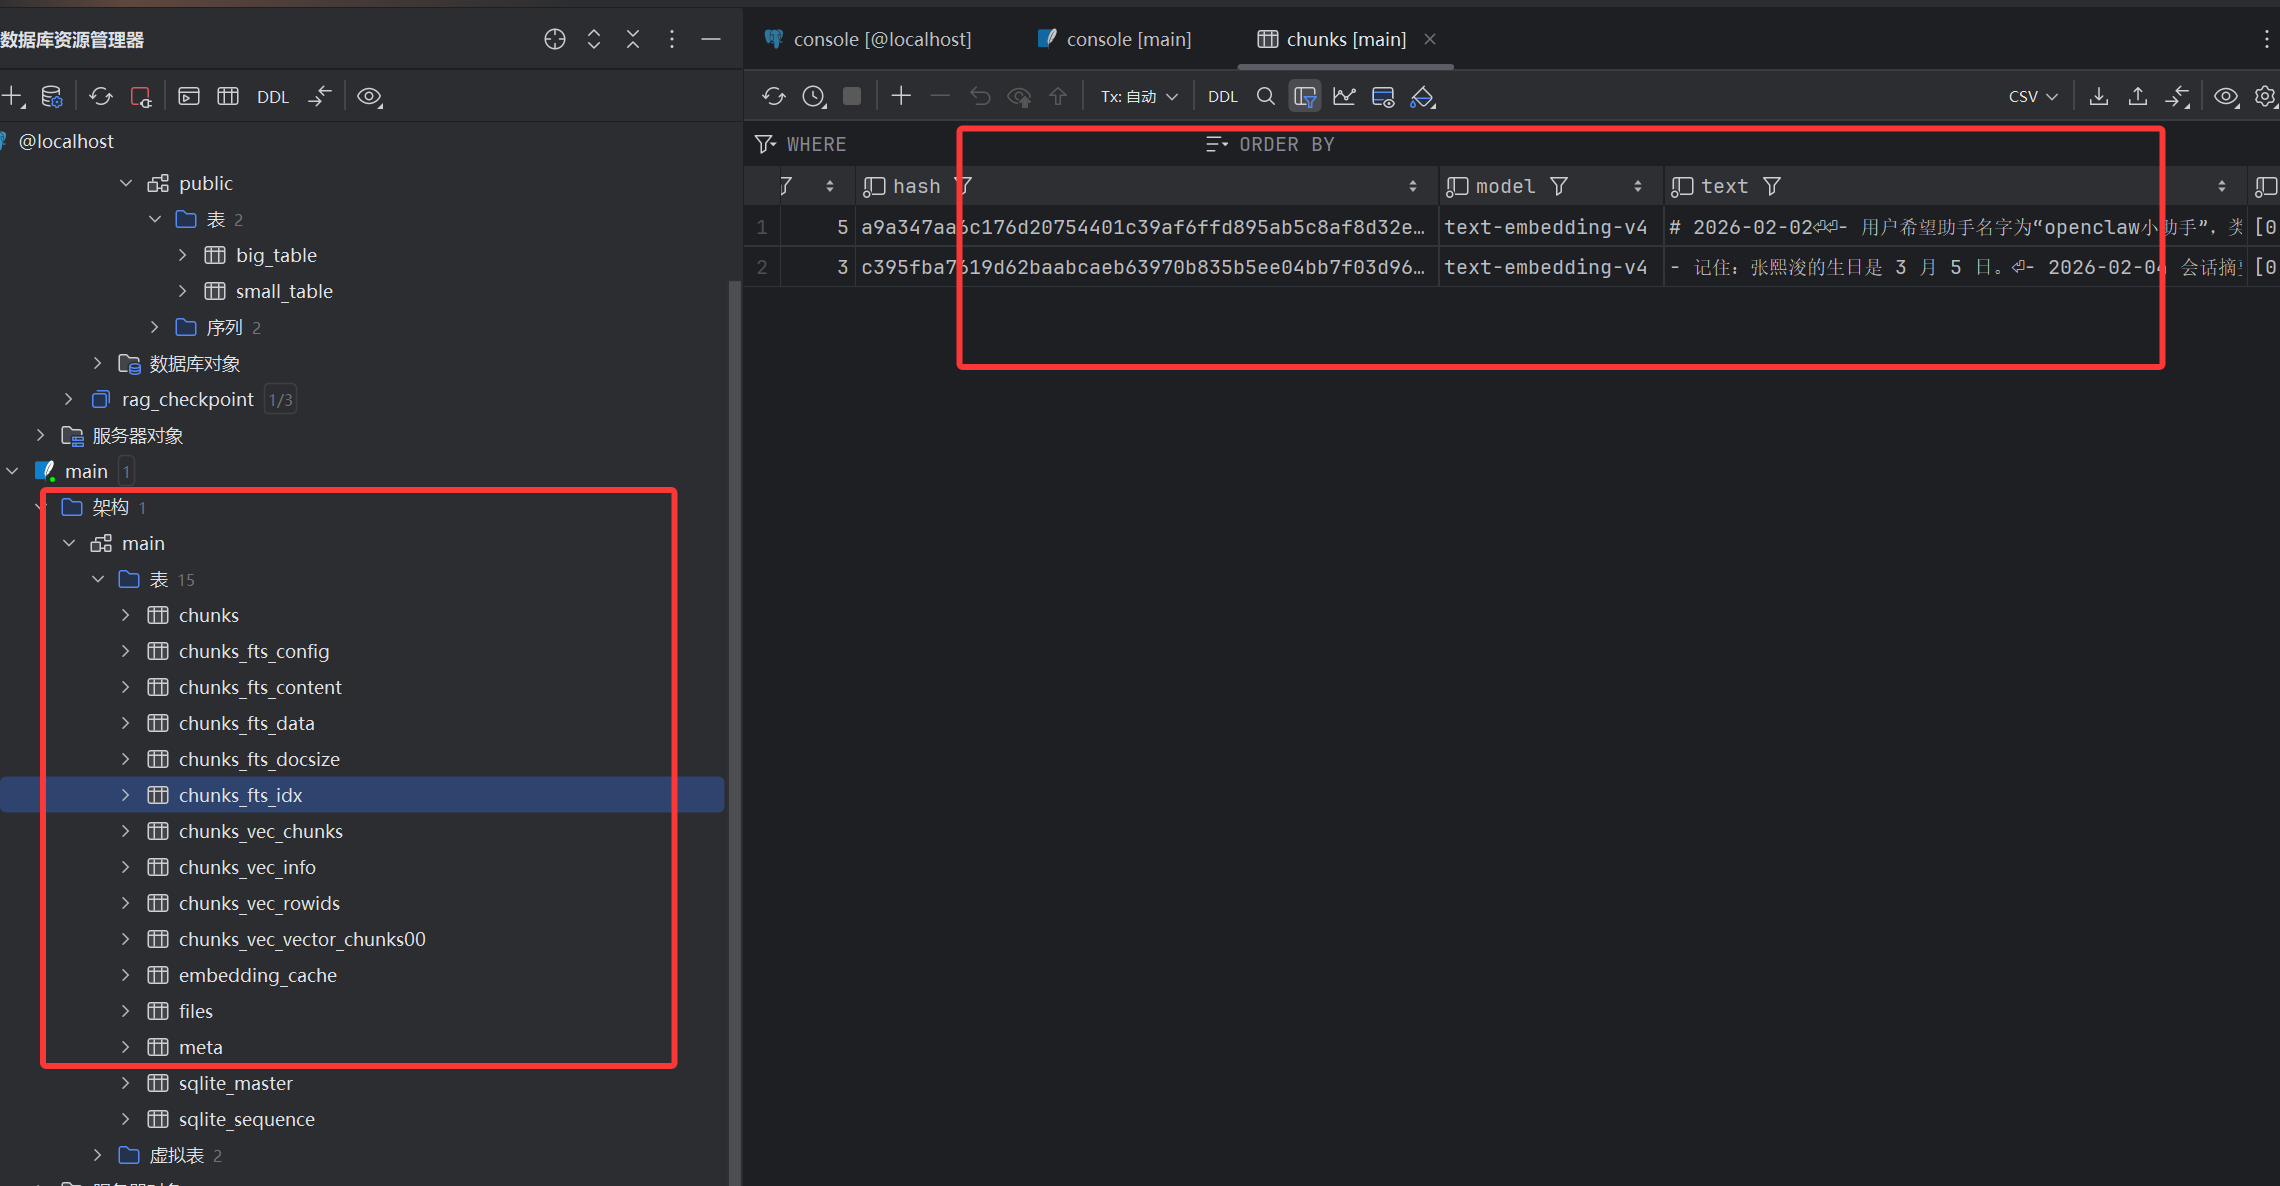
Task: Toggle the eye view icon in data editor
Action: click(x=2225, y=97)
